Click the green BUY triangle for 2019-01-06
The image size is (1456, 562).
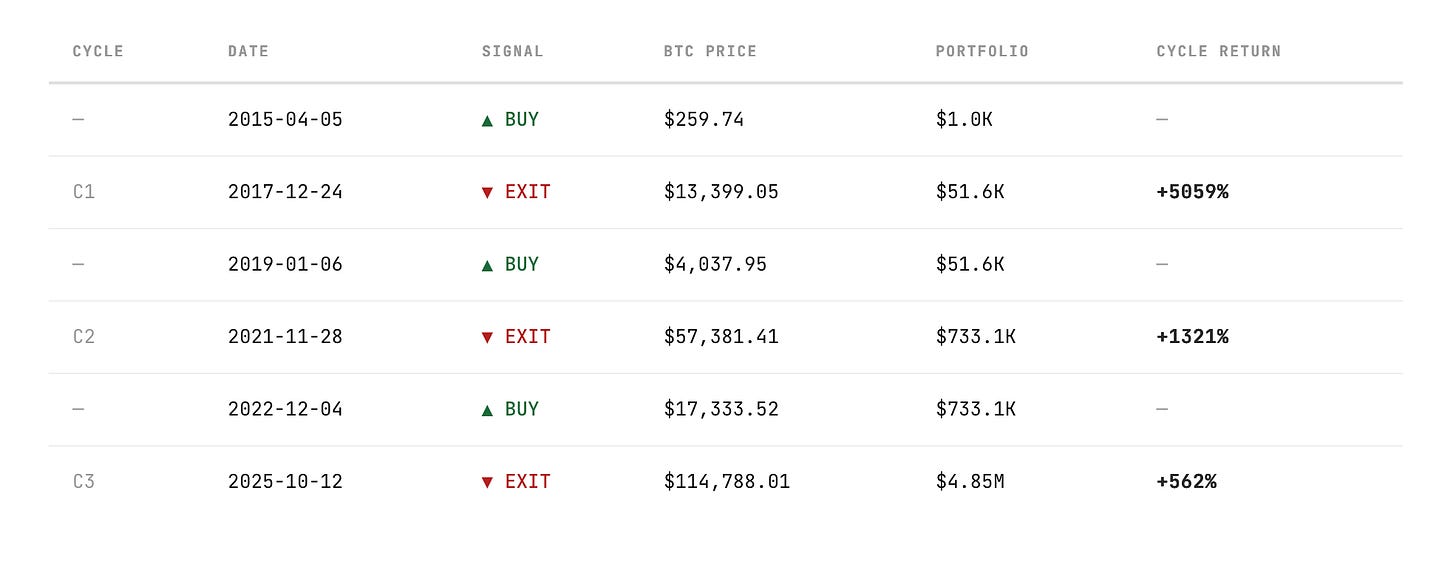pos(487,265)
